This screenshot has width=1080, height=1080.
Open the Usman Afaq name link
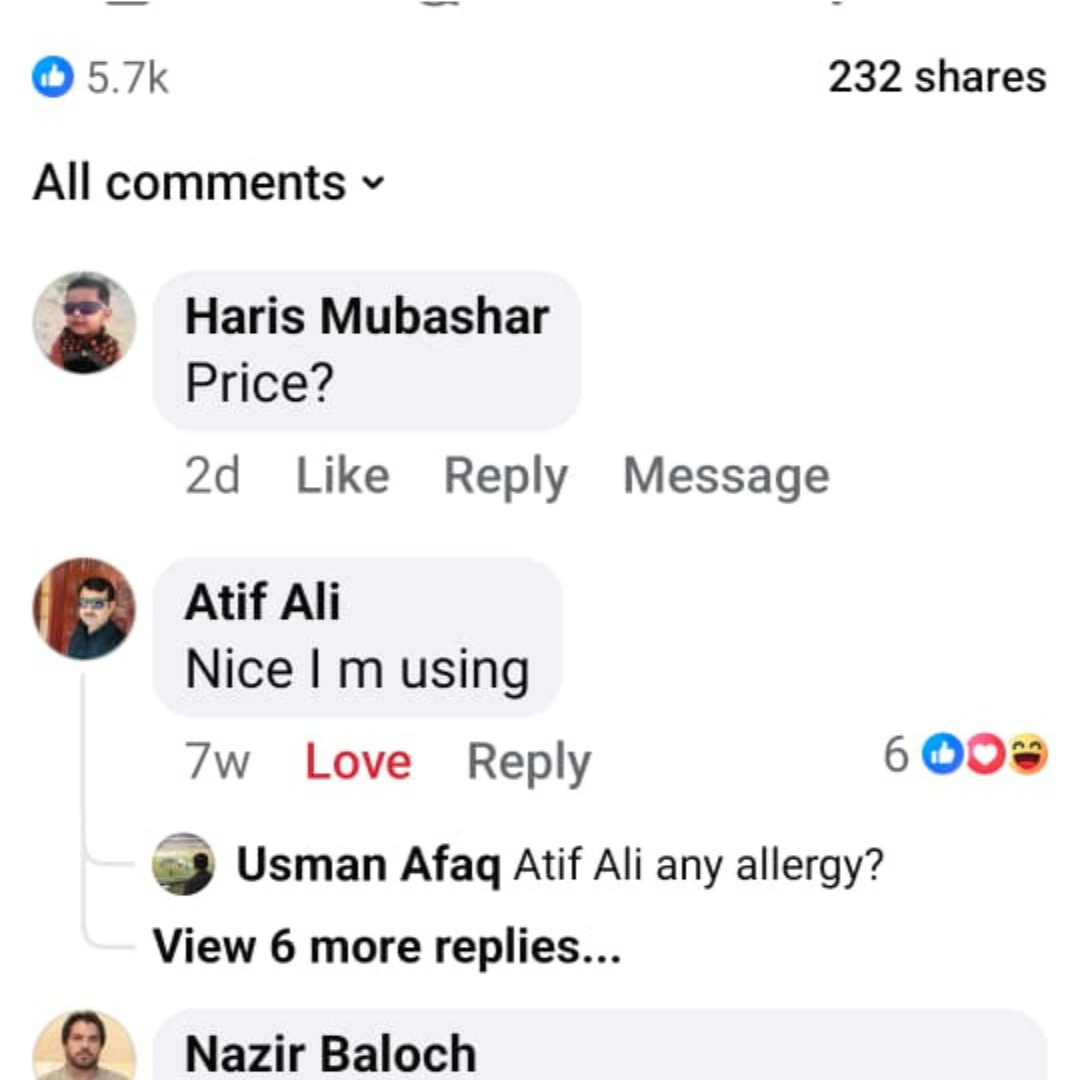[x=368, y=865]
